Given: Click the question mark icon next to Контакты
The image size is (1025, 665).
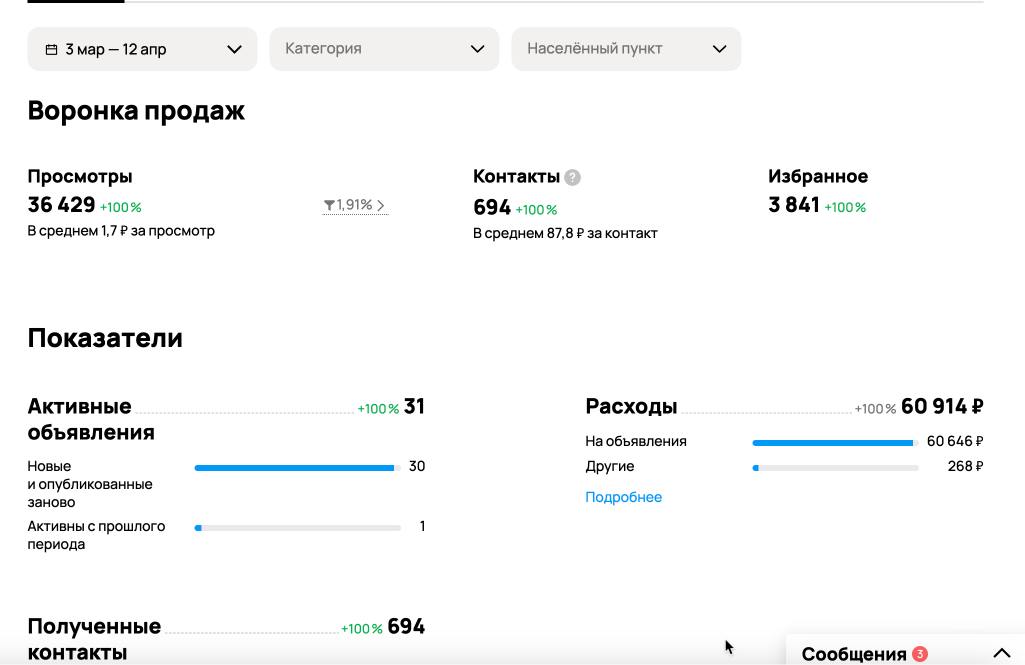Looking at the screenshot, I should click(x=572, y=177).
